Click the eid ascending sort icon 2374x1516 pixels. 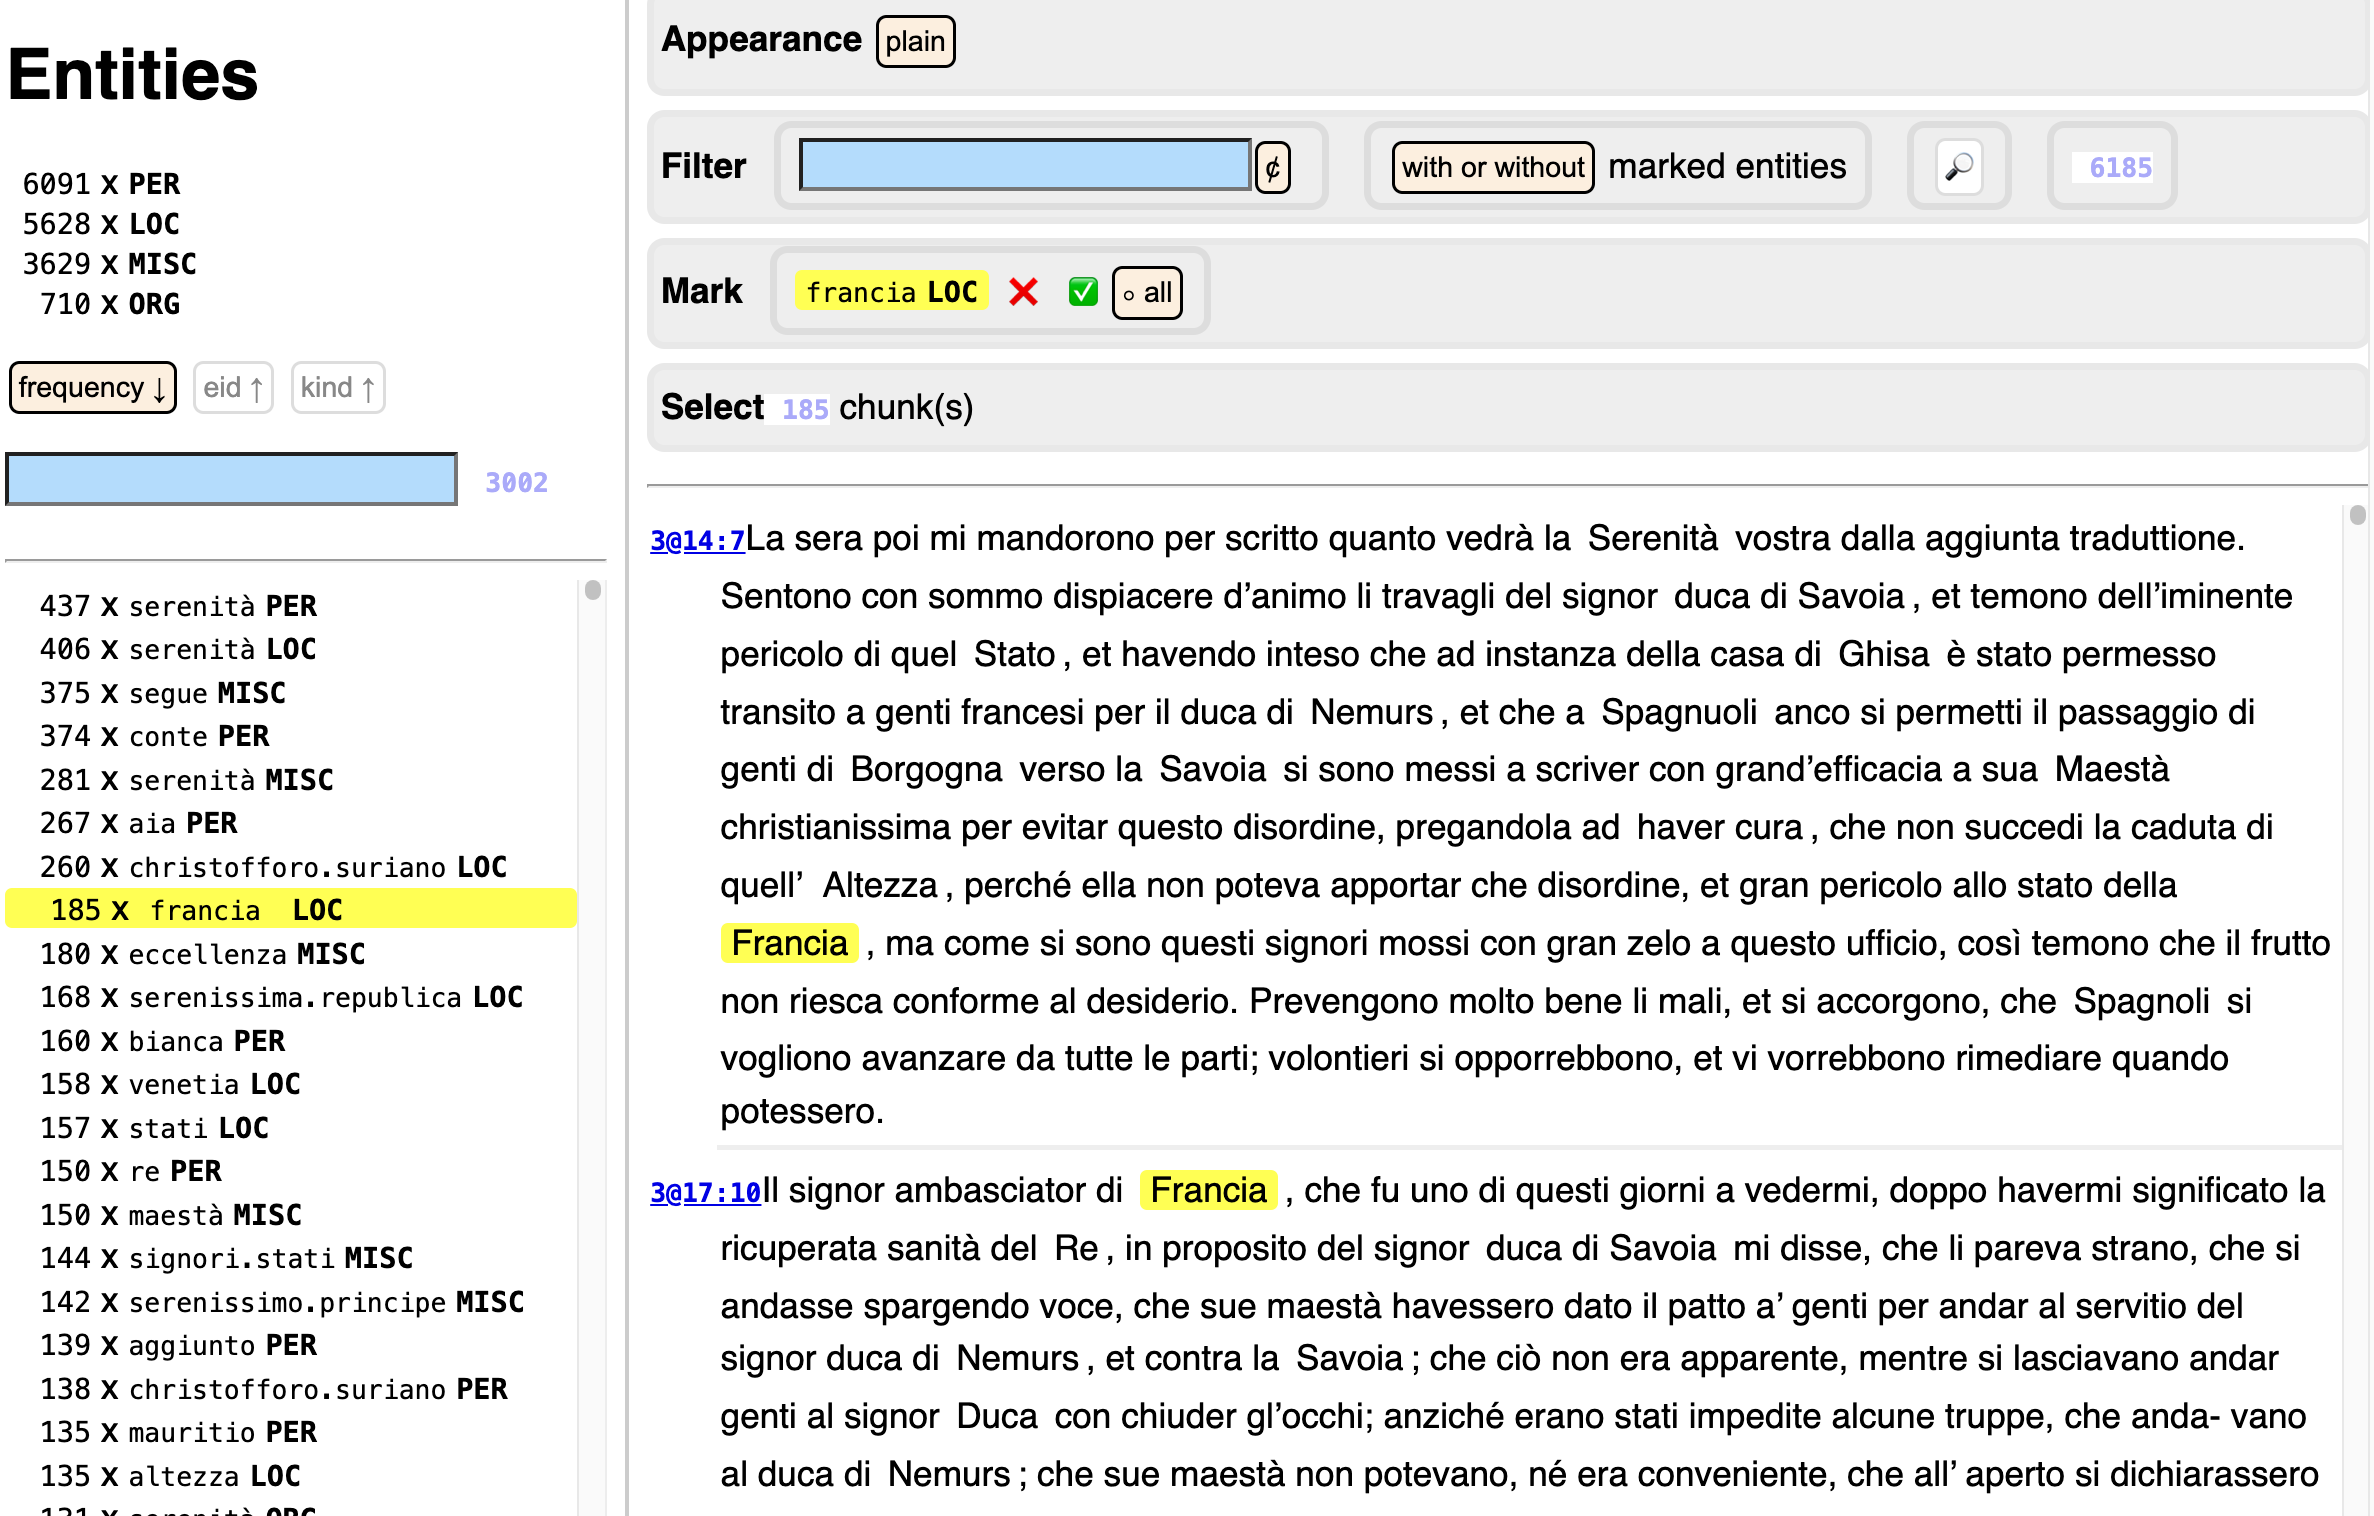coord(232,386)
